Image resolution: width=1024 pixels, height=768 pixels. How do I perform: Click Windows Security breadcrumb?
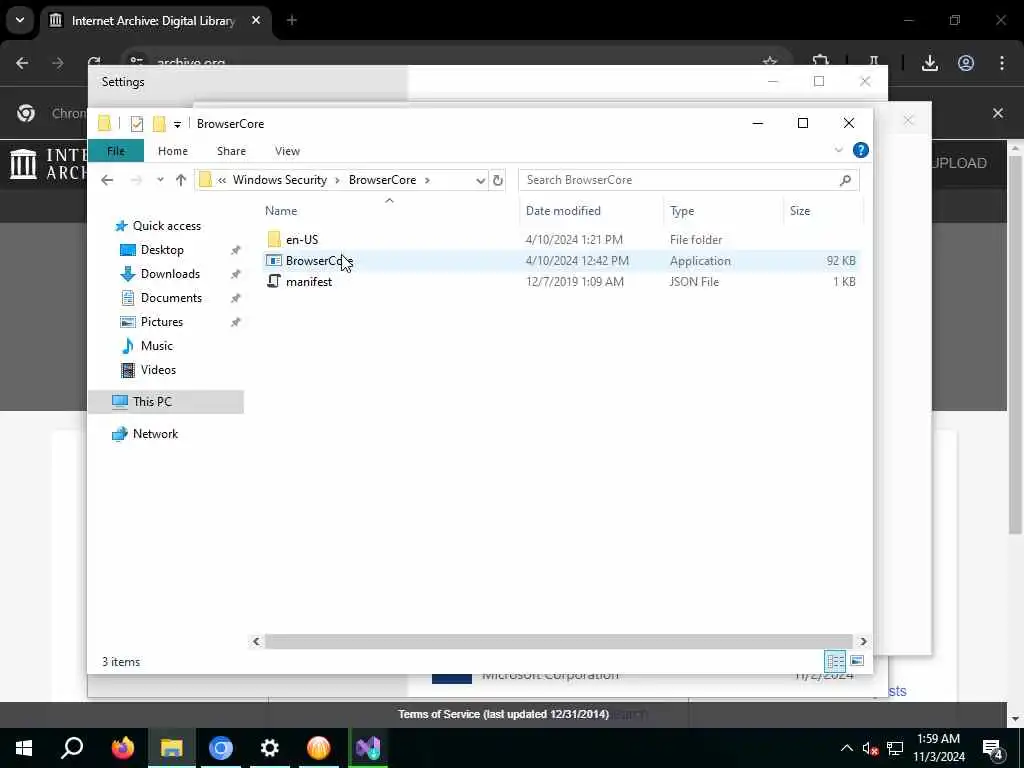tap(280, 180)
